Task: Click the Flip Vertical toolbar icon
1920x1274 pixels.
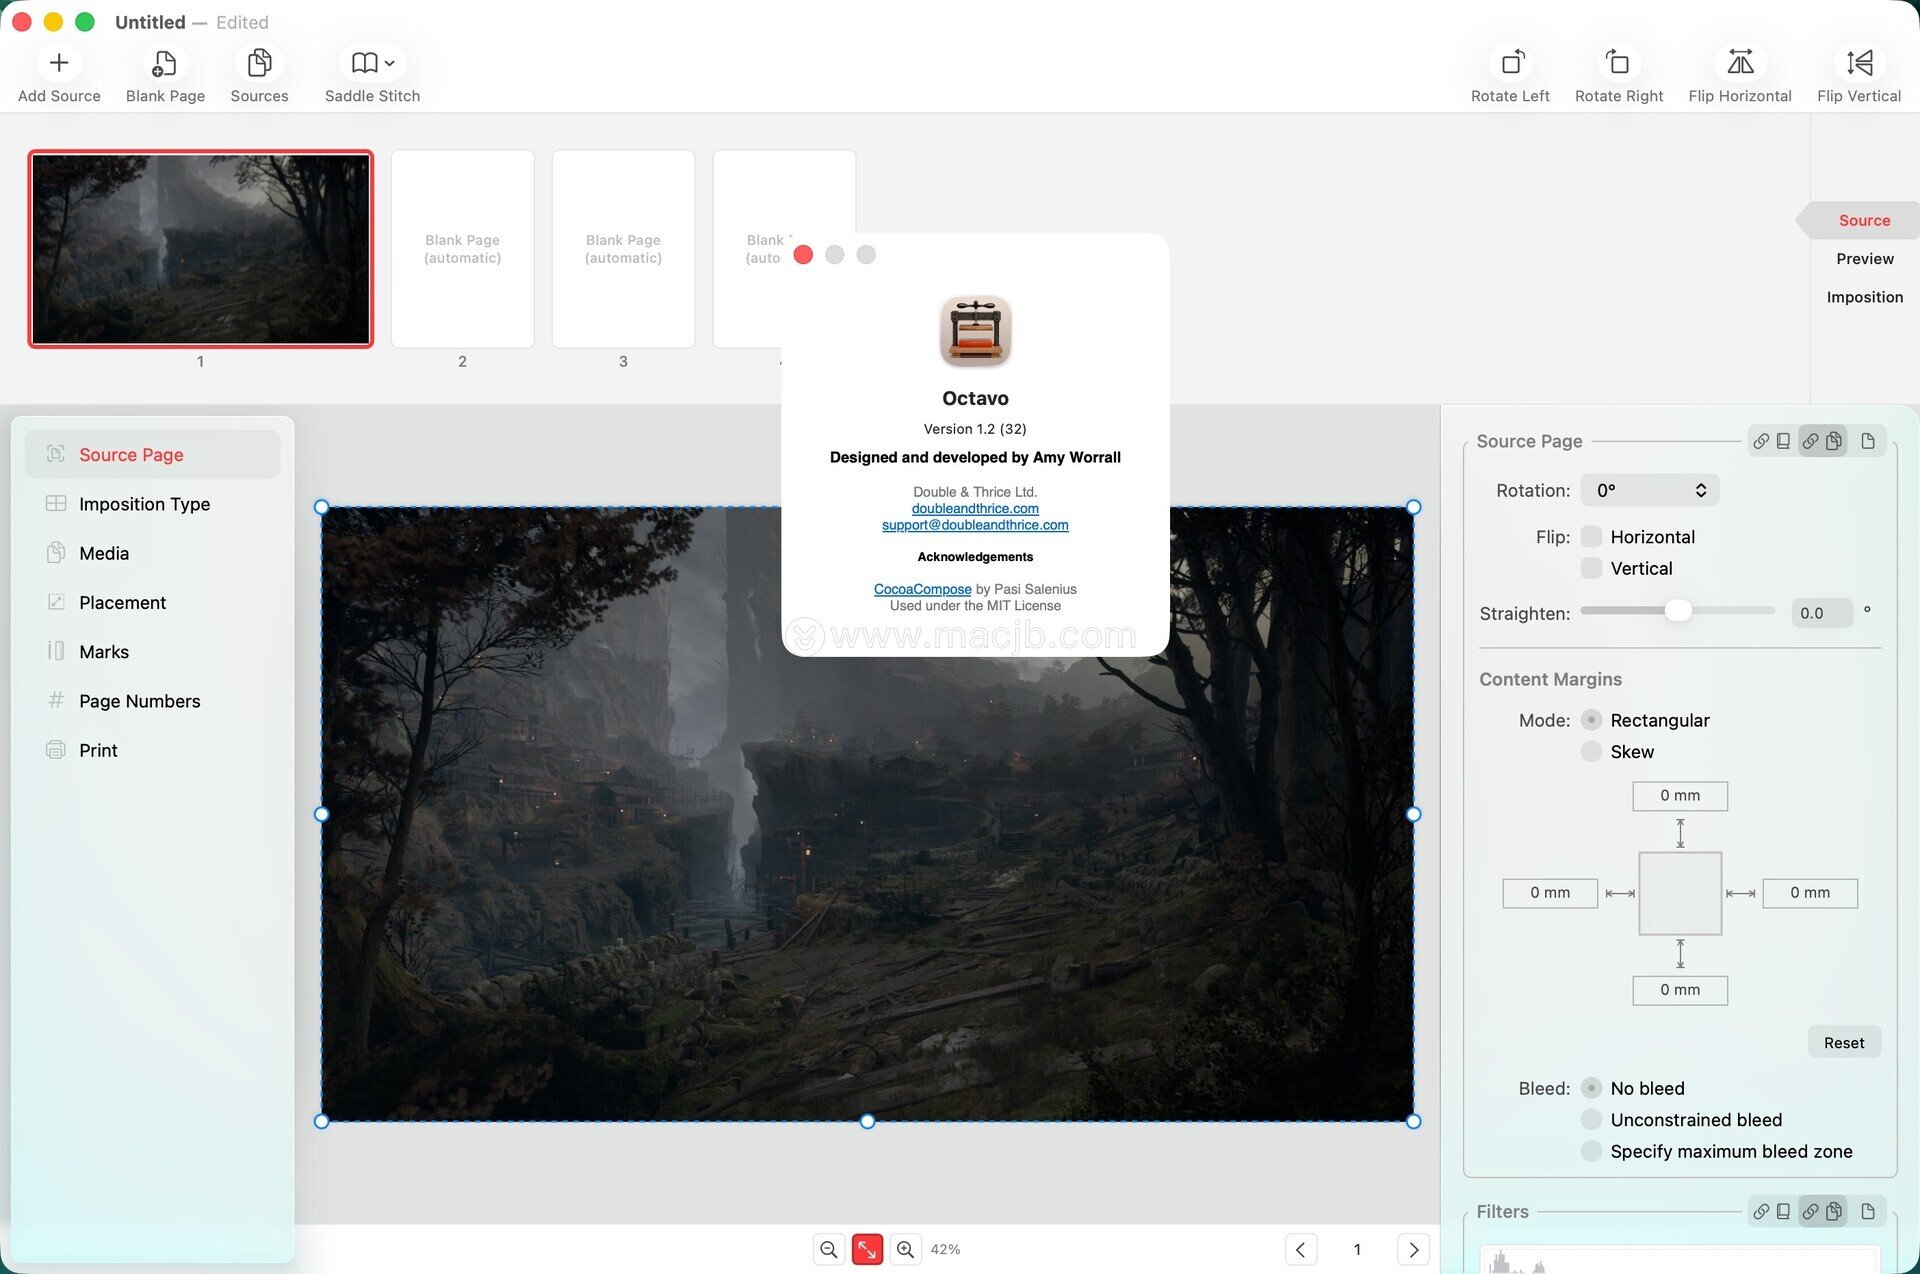Action: pos(1859,63)
